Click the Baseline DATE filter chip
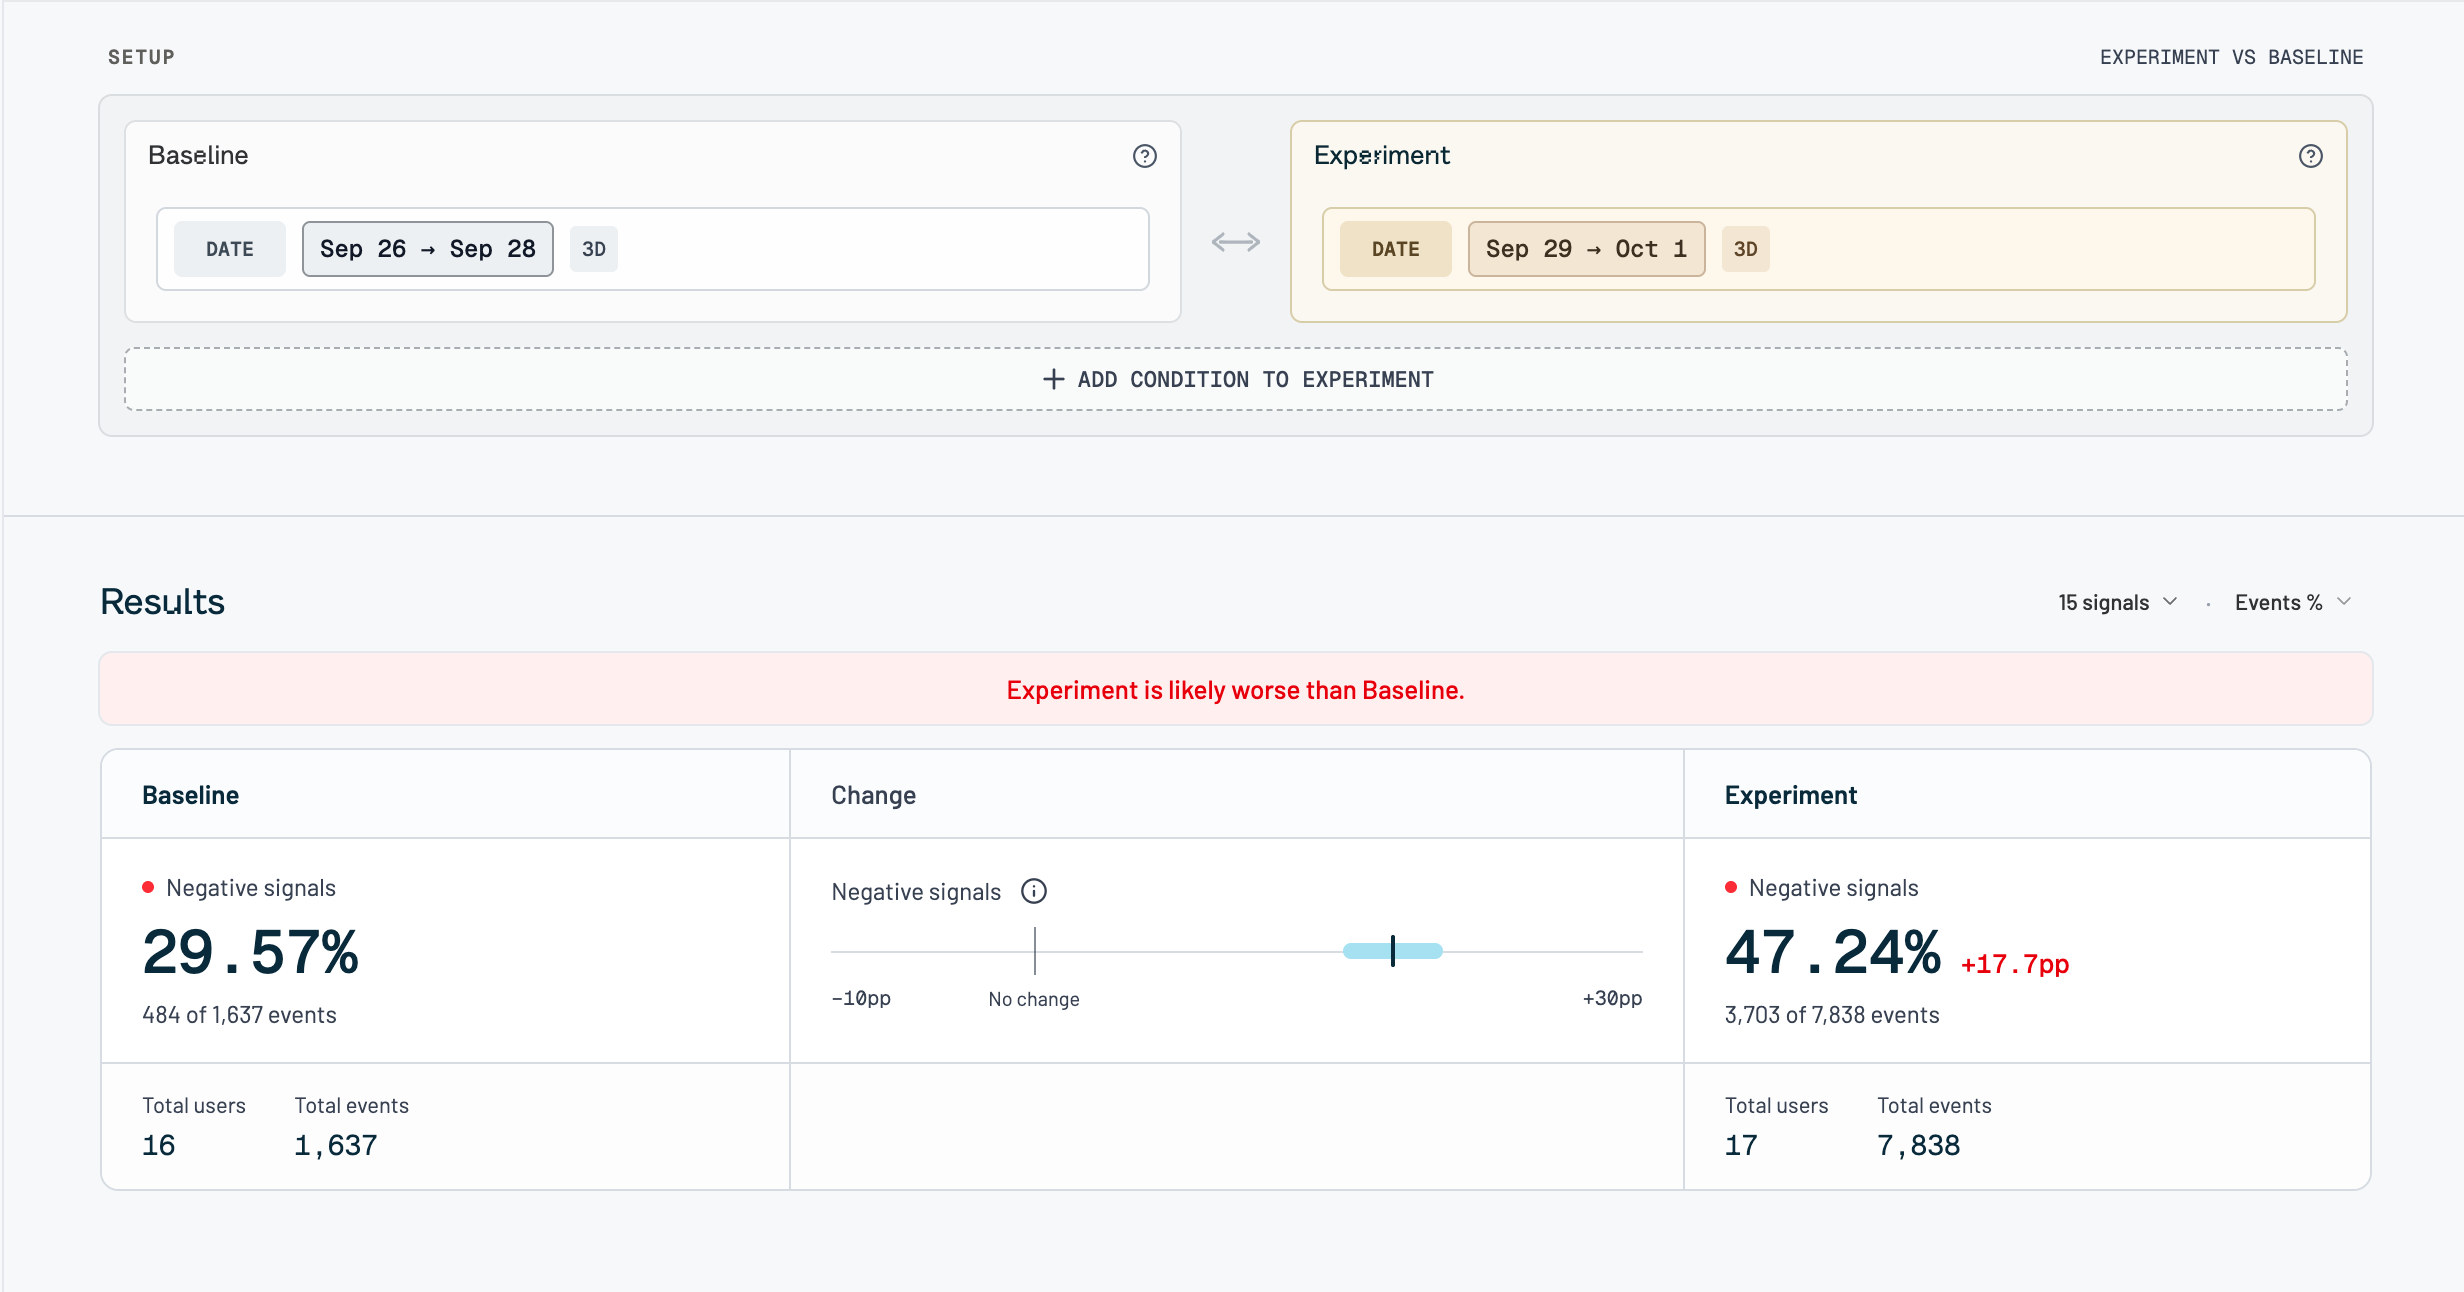Viewport: 2464px width, 1292px height. pyautogui.click(x=230, y=249)
